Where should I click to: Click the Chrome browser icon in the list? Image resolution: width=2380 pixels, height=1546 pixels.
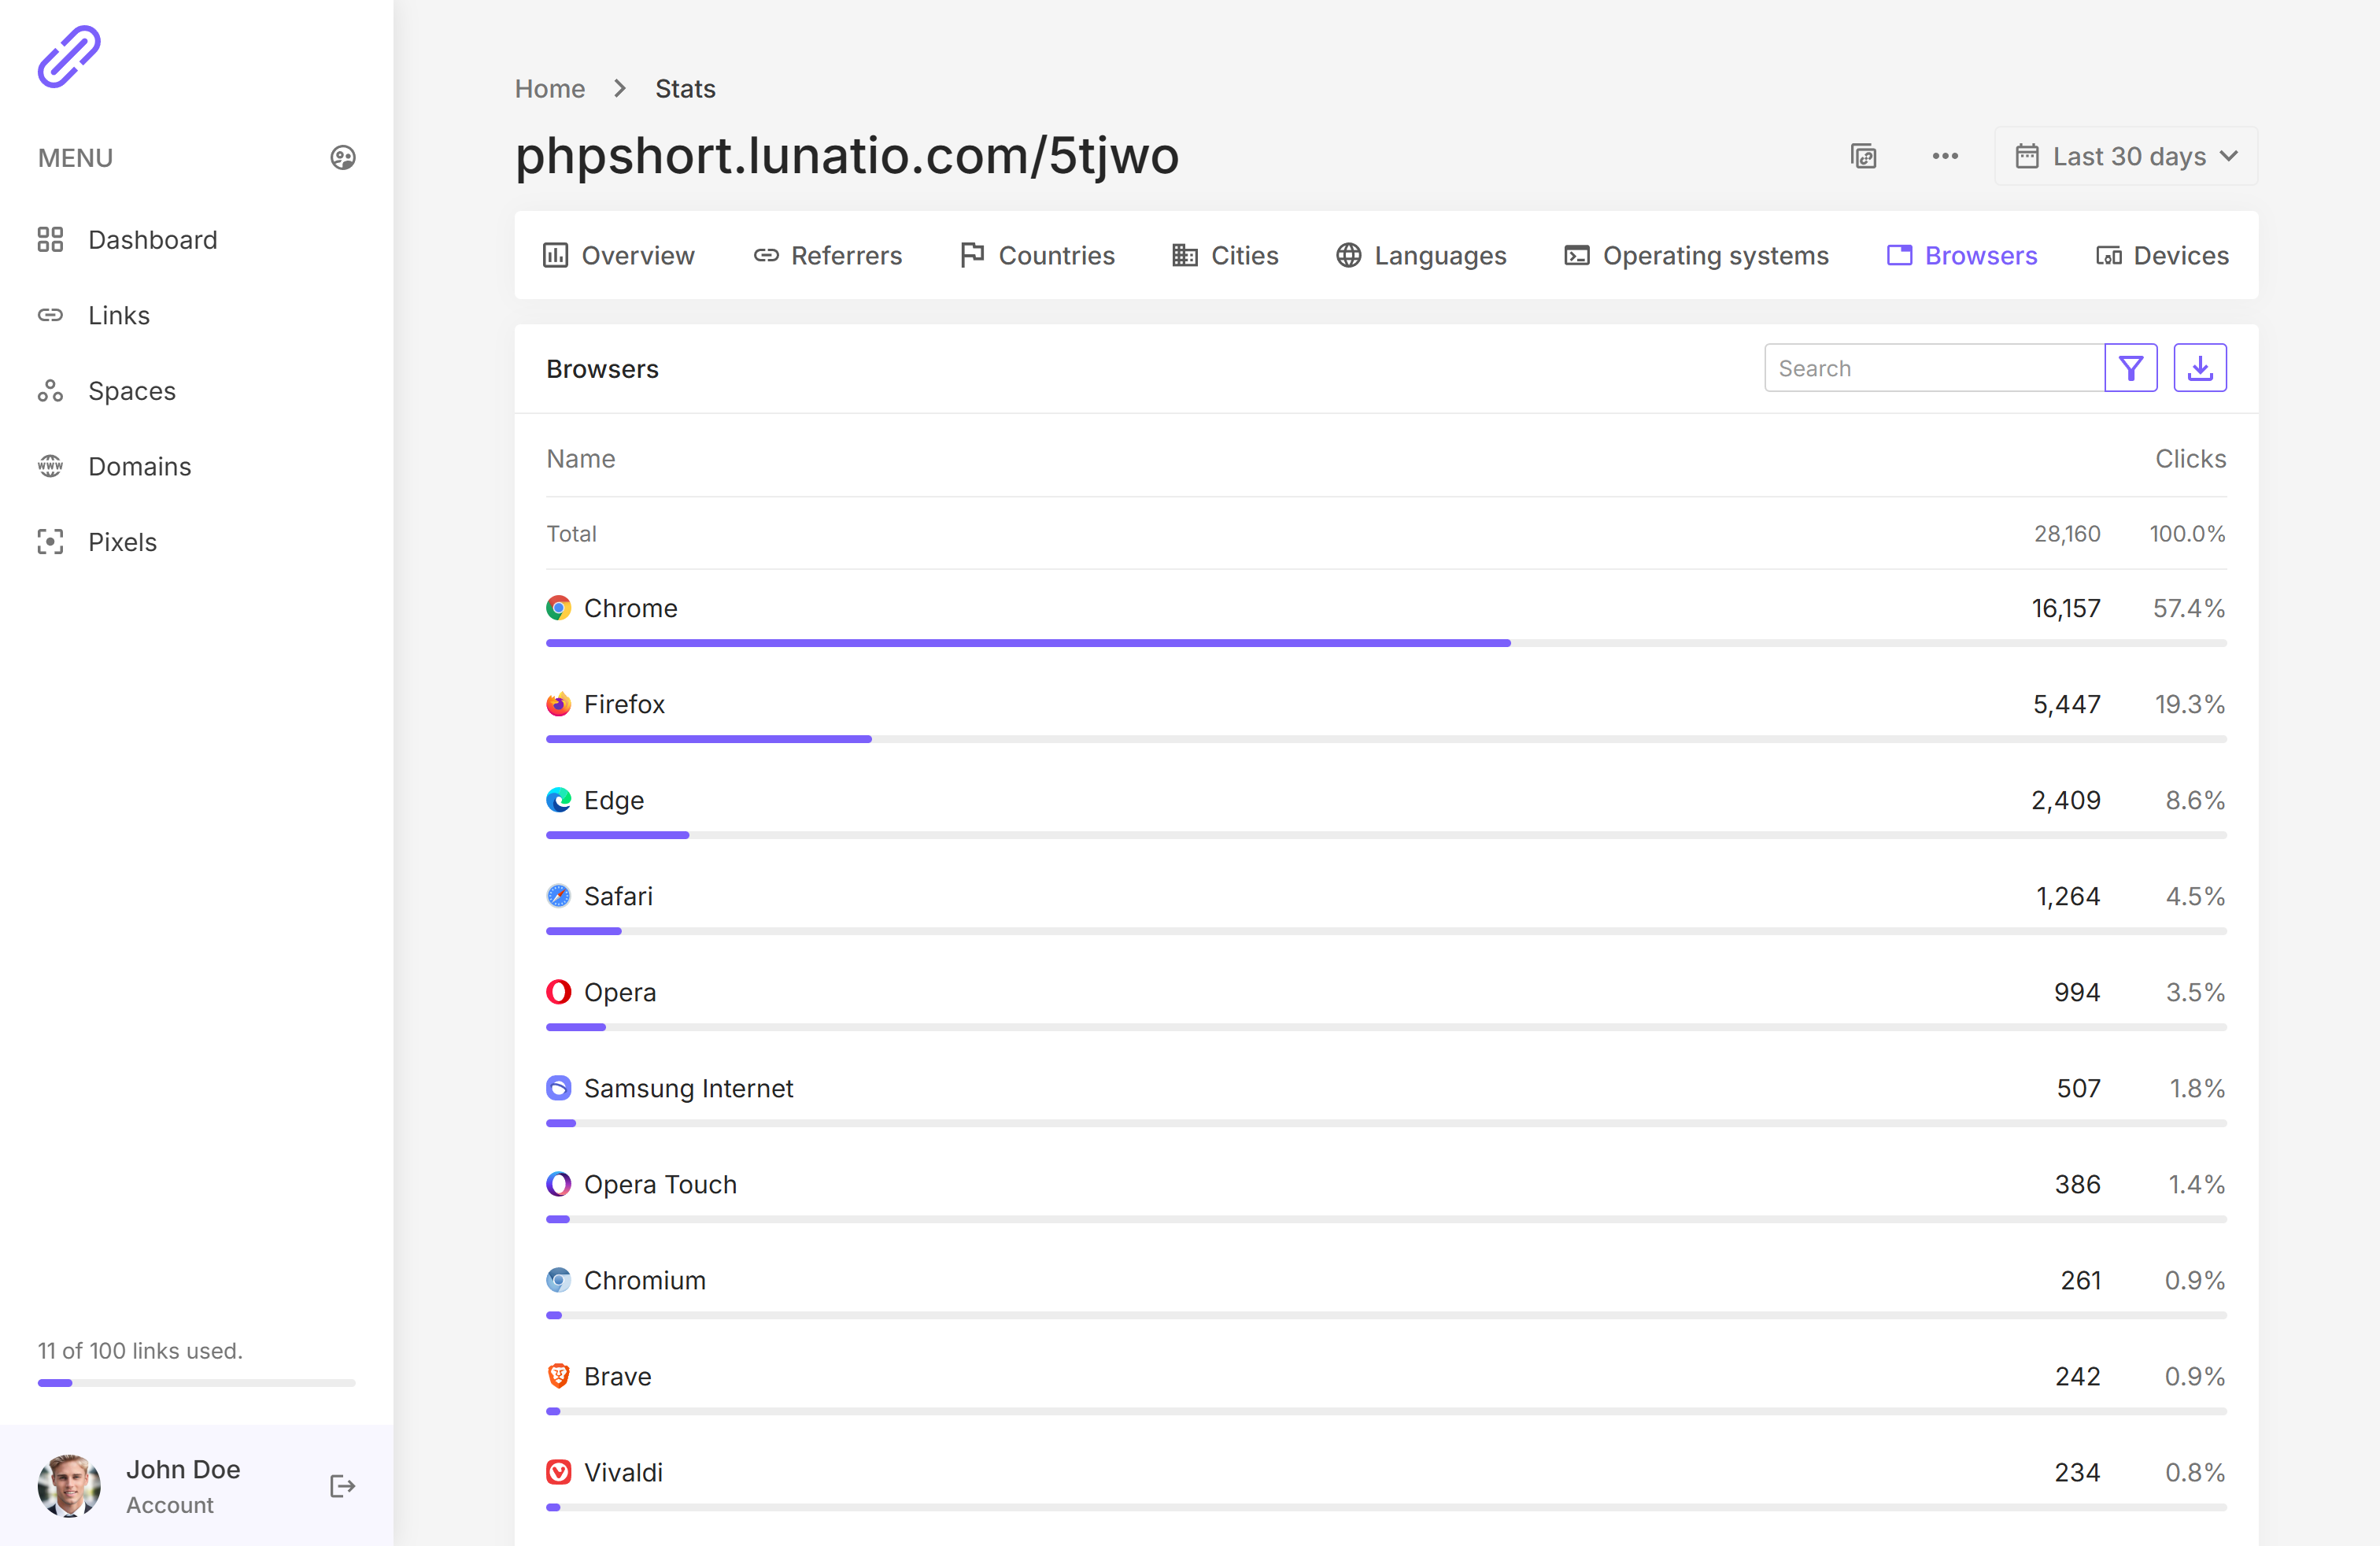(559, 608)
